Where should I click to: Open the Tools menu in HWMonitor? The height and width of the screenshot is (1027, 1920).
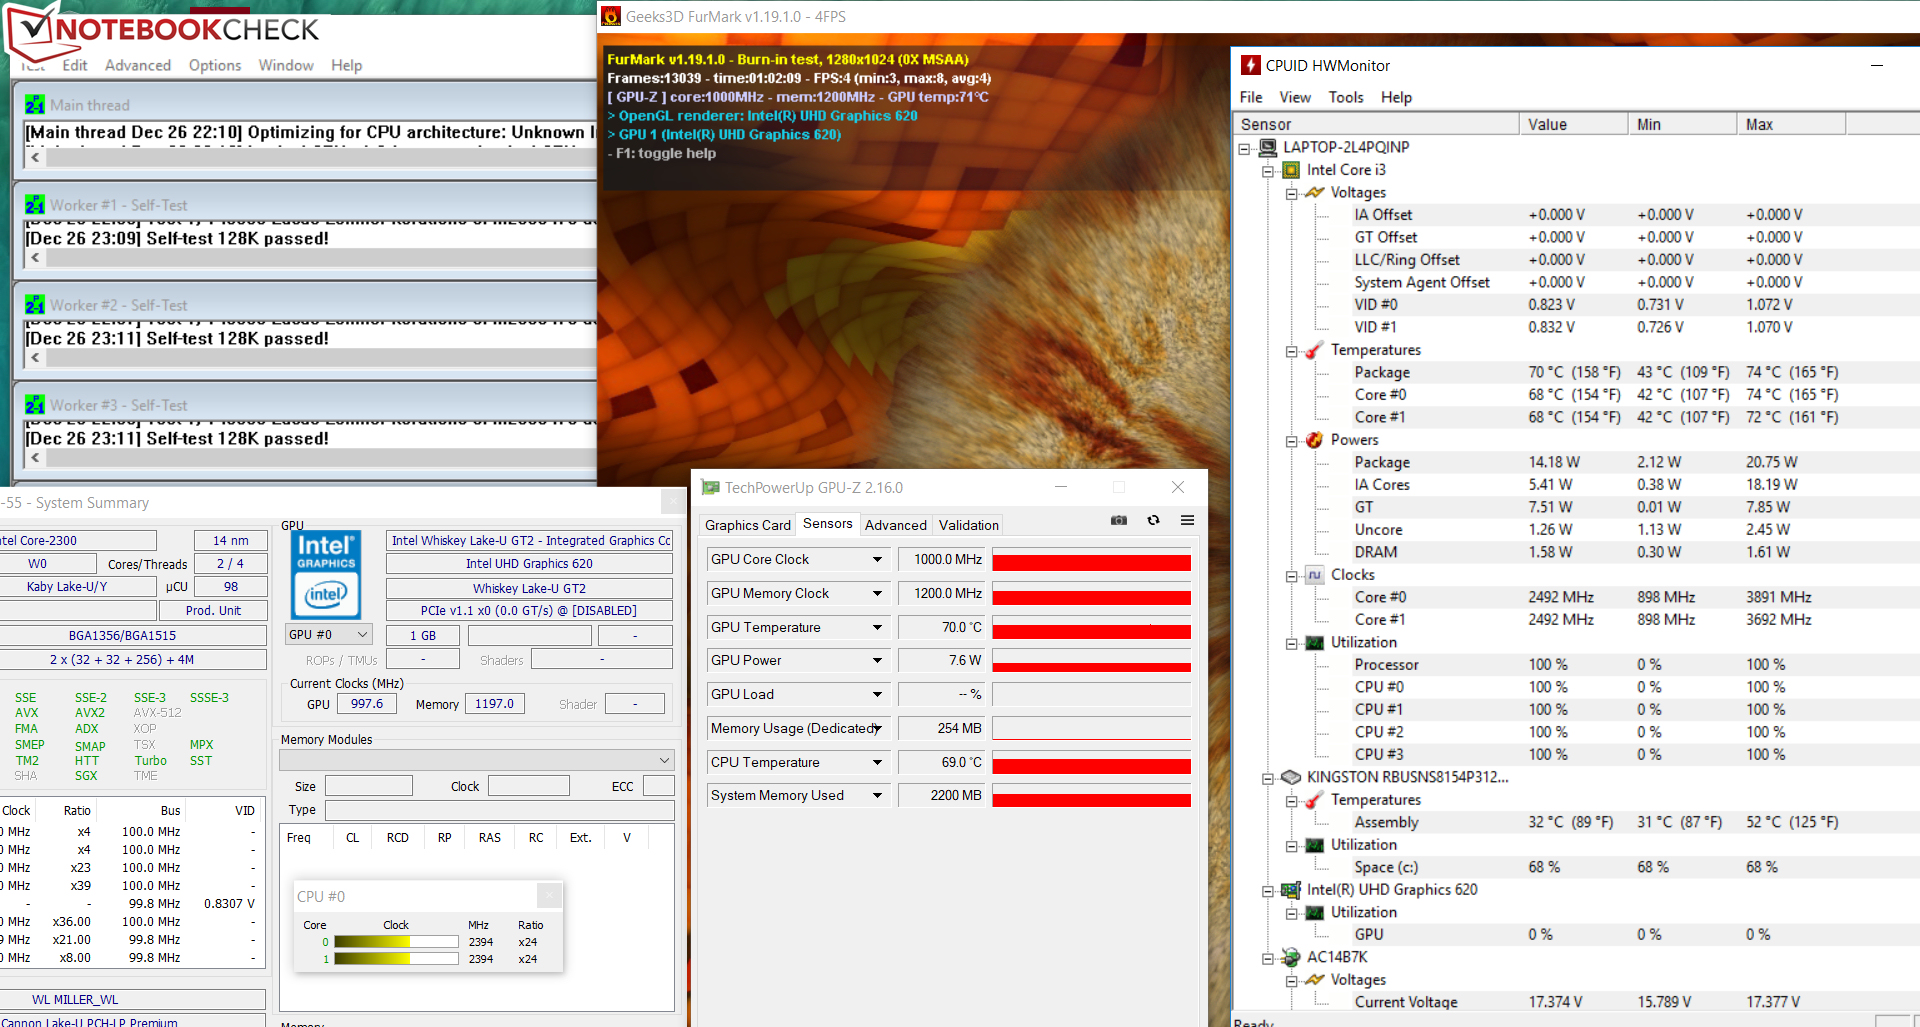pos(1346,97)
